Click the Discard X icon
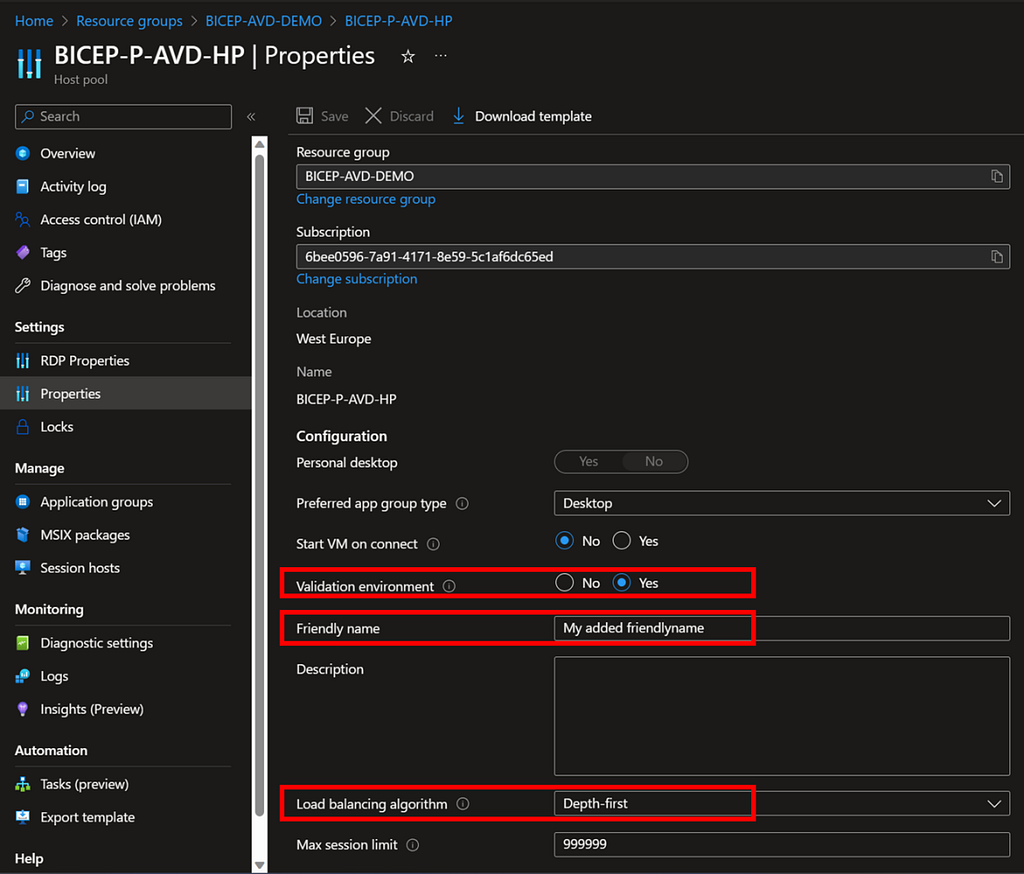Screen dimensions: 1024x874 374,116
